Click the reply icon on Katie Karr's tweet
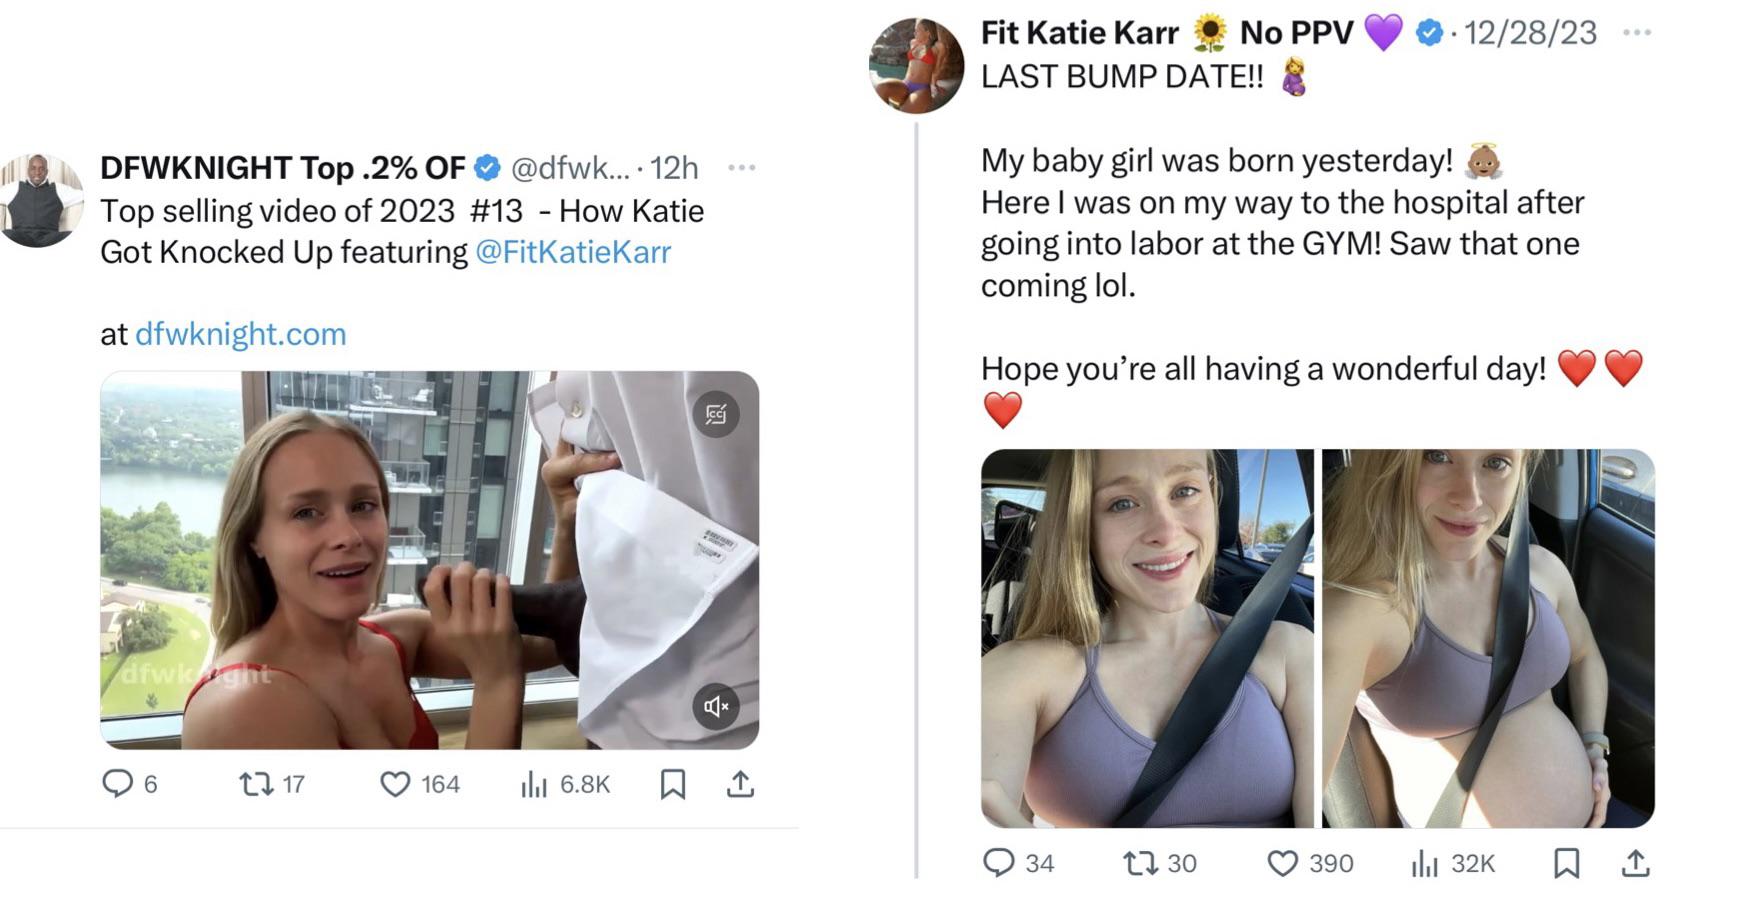This screenshot has height=907, width=1751. click(1002, 862)
